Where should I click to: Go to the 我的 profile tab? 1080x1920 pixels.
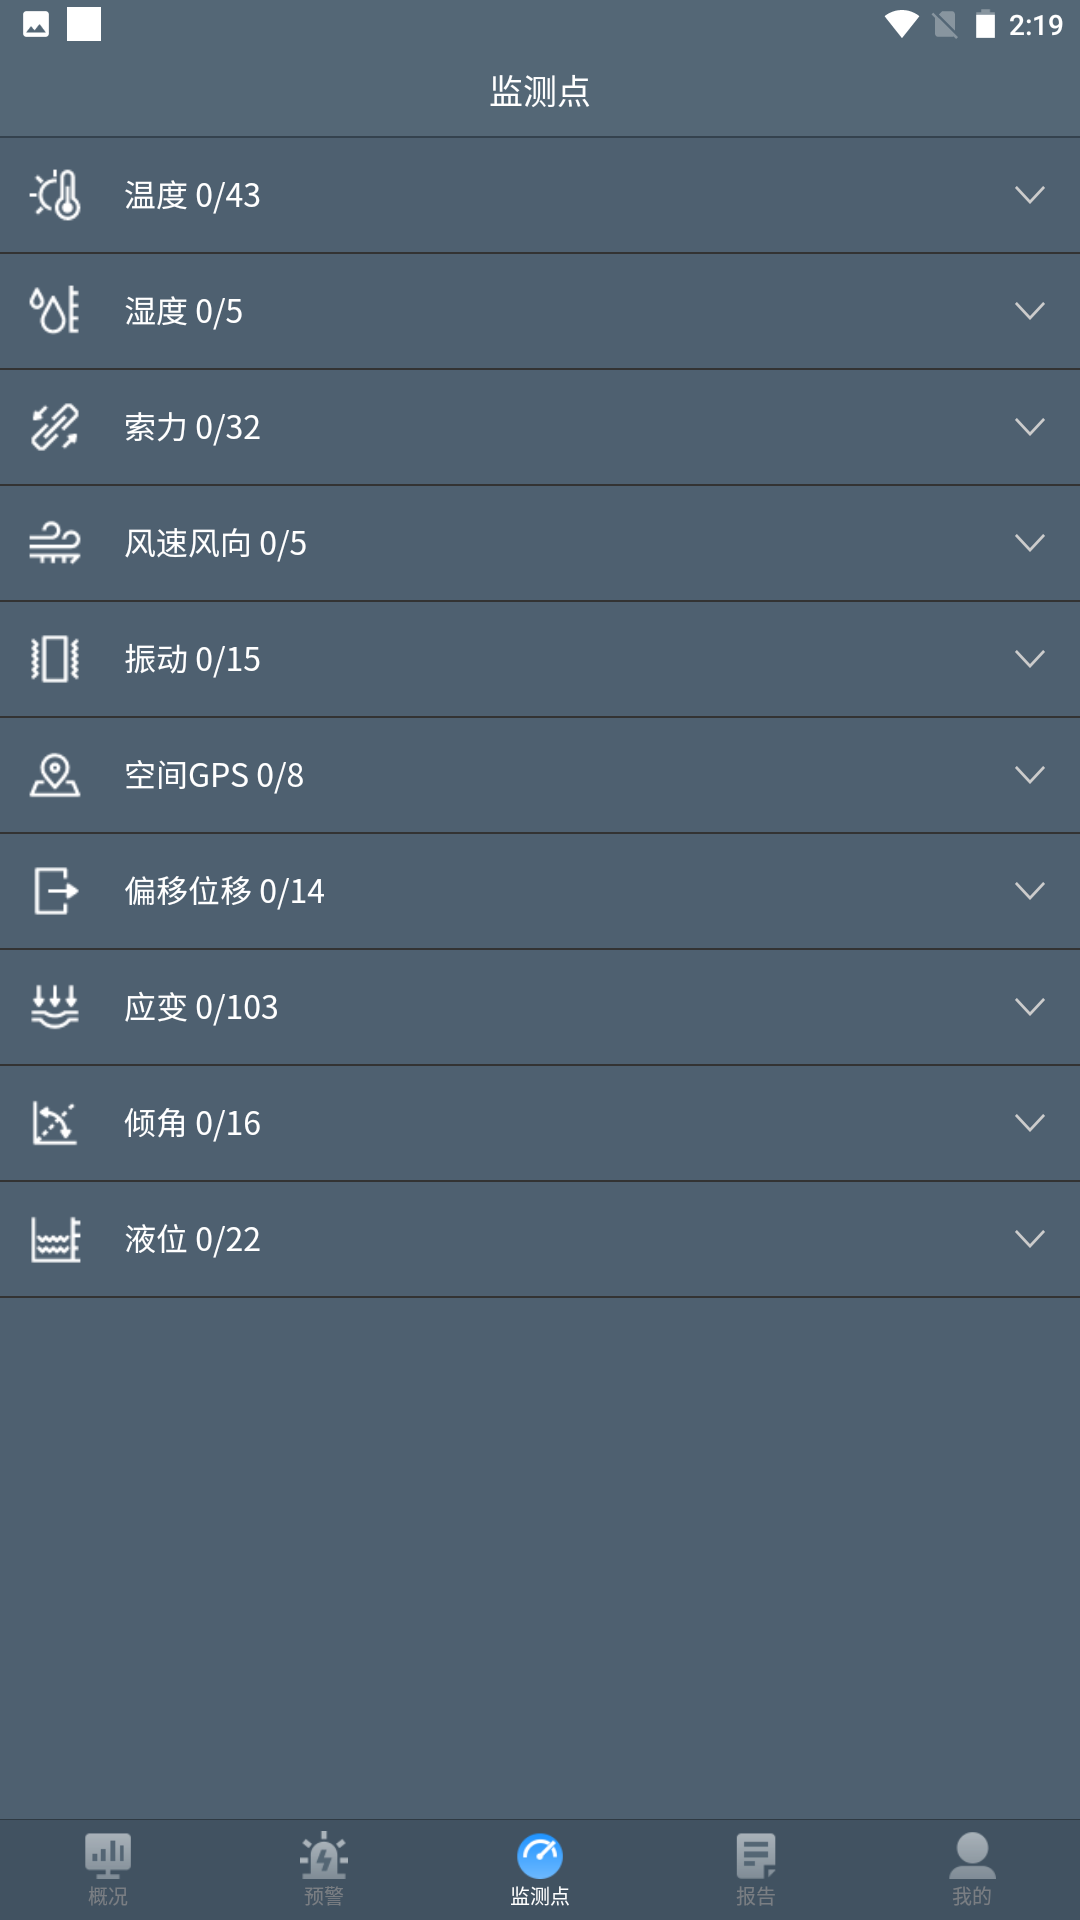[x=972, y=1868]
